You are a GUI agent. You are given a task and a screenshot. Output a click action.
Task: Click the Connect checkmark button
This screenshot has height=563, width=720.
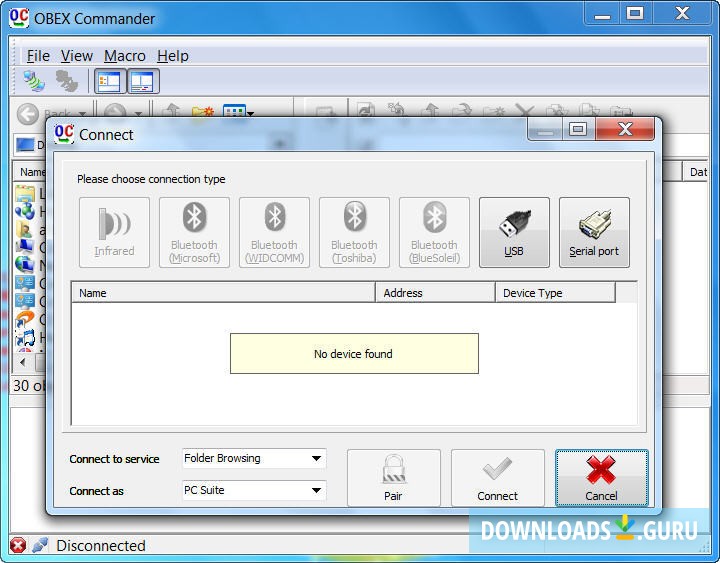(x=498, y=478)
